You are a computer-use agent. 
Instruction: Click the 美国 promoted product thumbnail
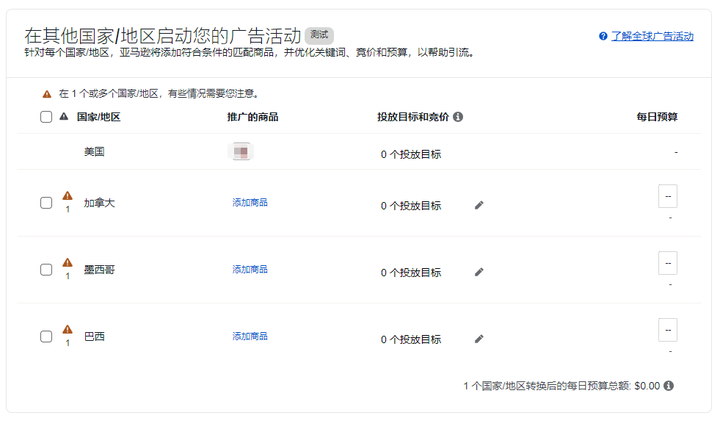[x=241, y=152]
